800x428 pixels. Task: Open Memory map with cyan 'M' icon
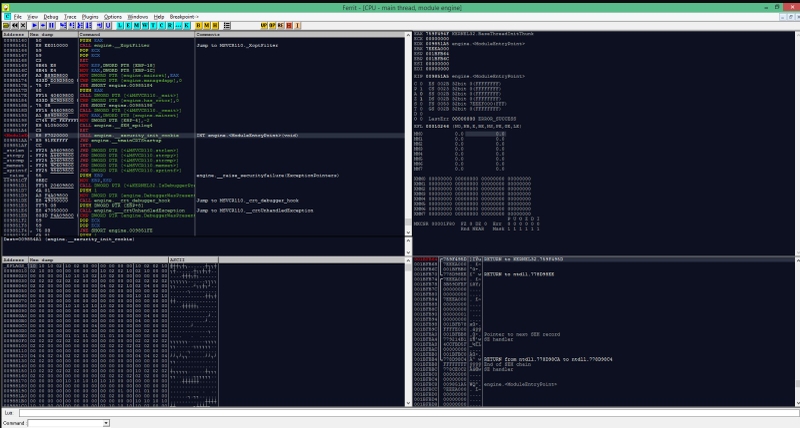tap(136, 26)
